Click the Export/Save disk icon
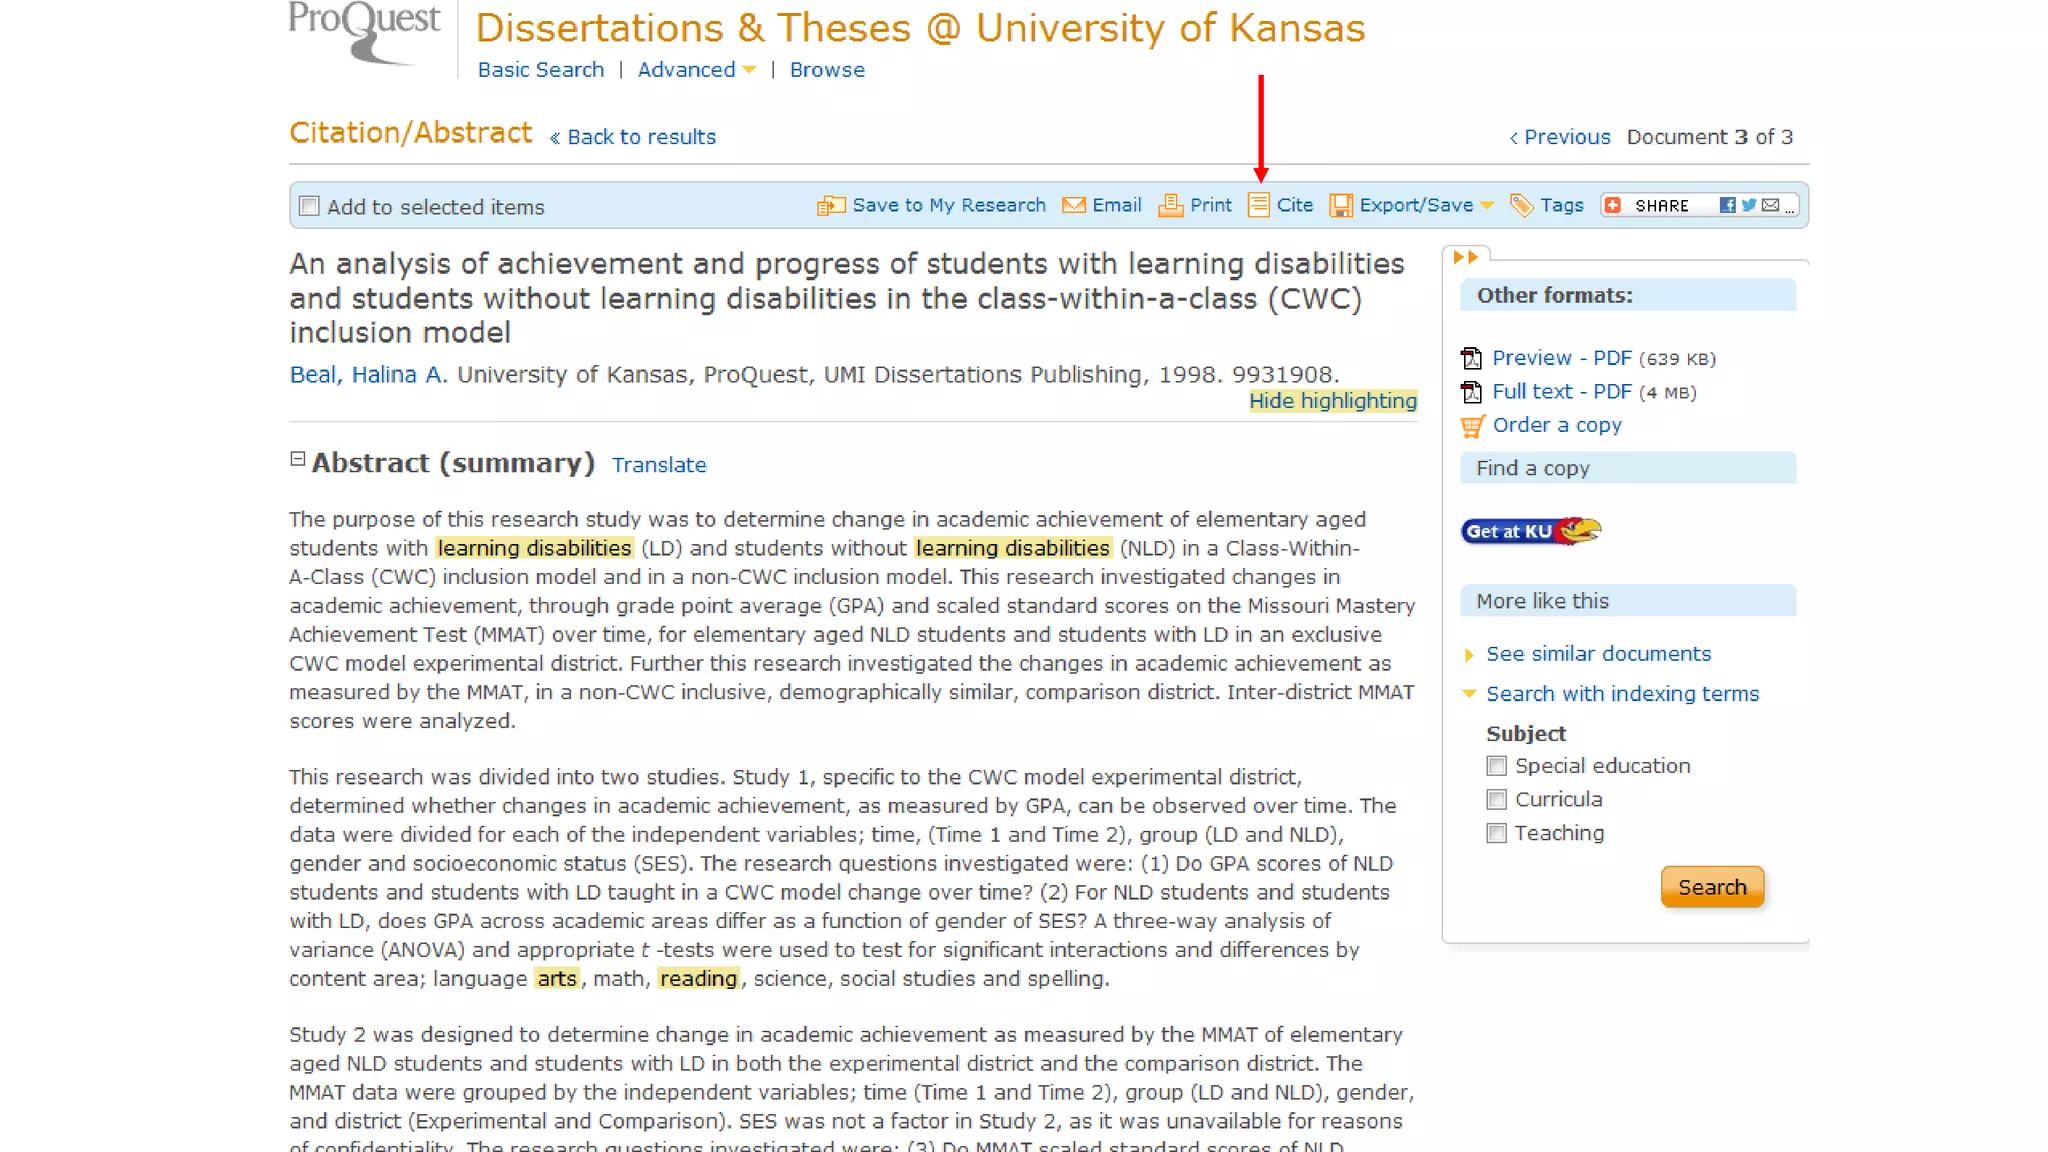Screen dimensions: 2048x1152 click(x=1340, y=206)
